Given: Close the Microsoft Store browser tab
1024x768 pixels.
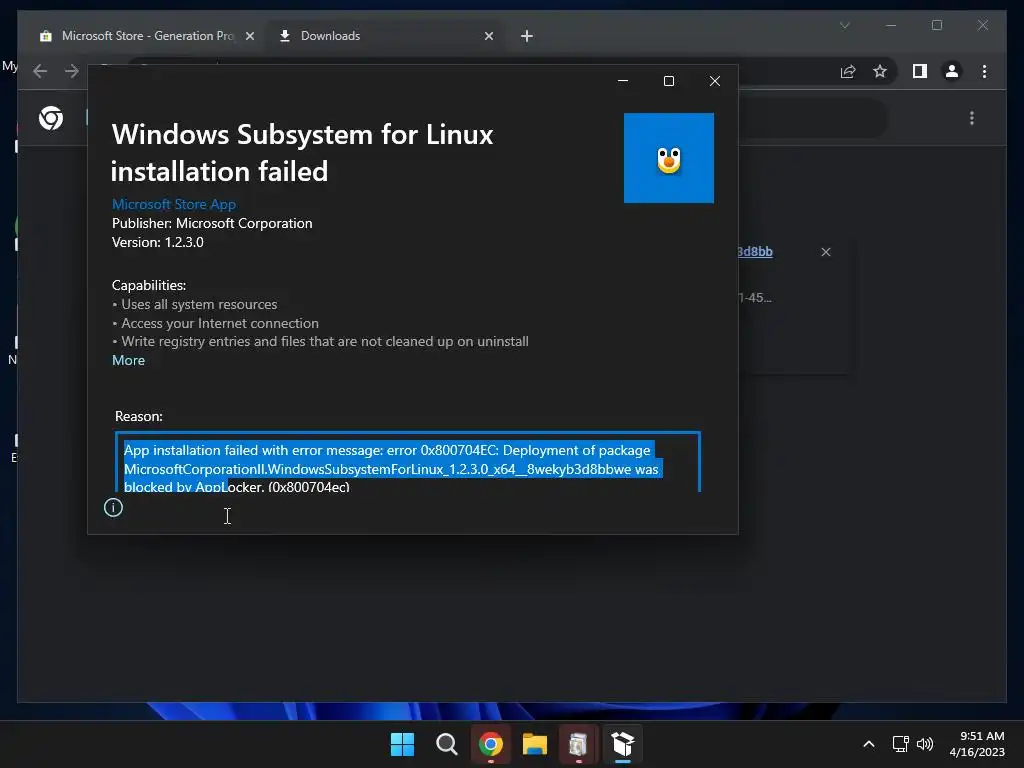Looking at the screenshot, I should [x=249, y=36].
